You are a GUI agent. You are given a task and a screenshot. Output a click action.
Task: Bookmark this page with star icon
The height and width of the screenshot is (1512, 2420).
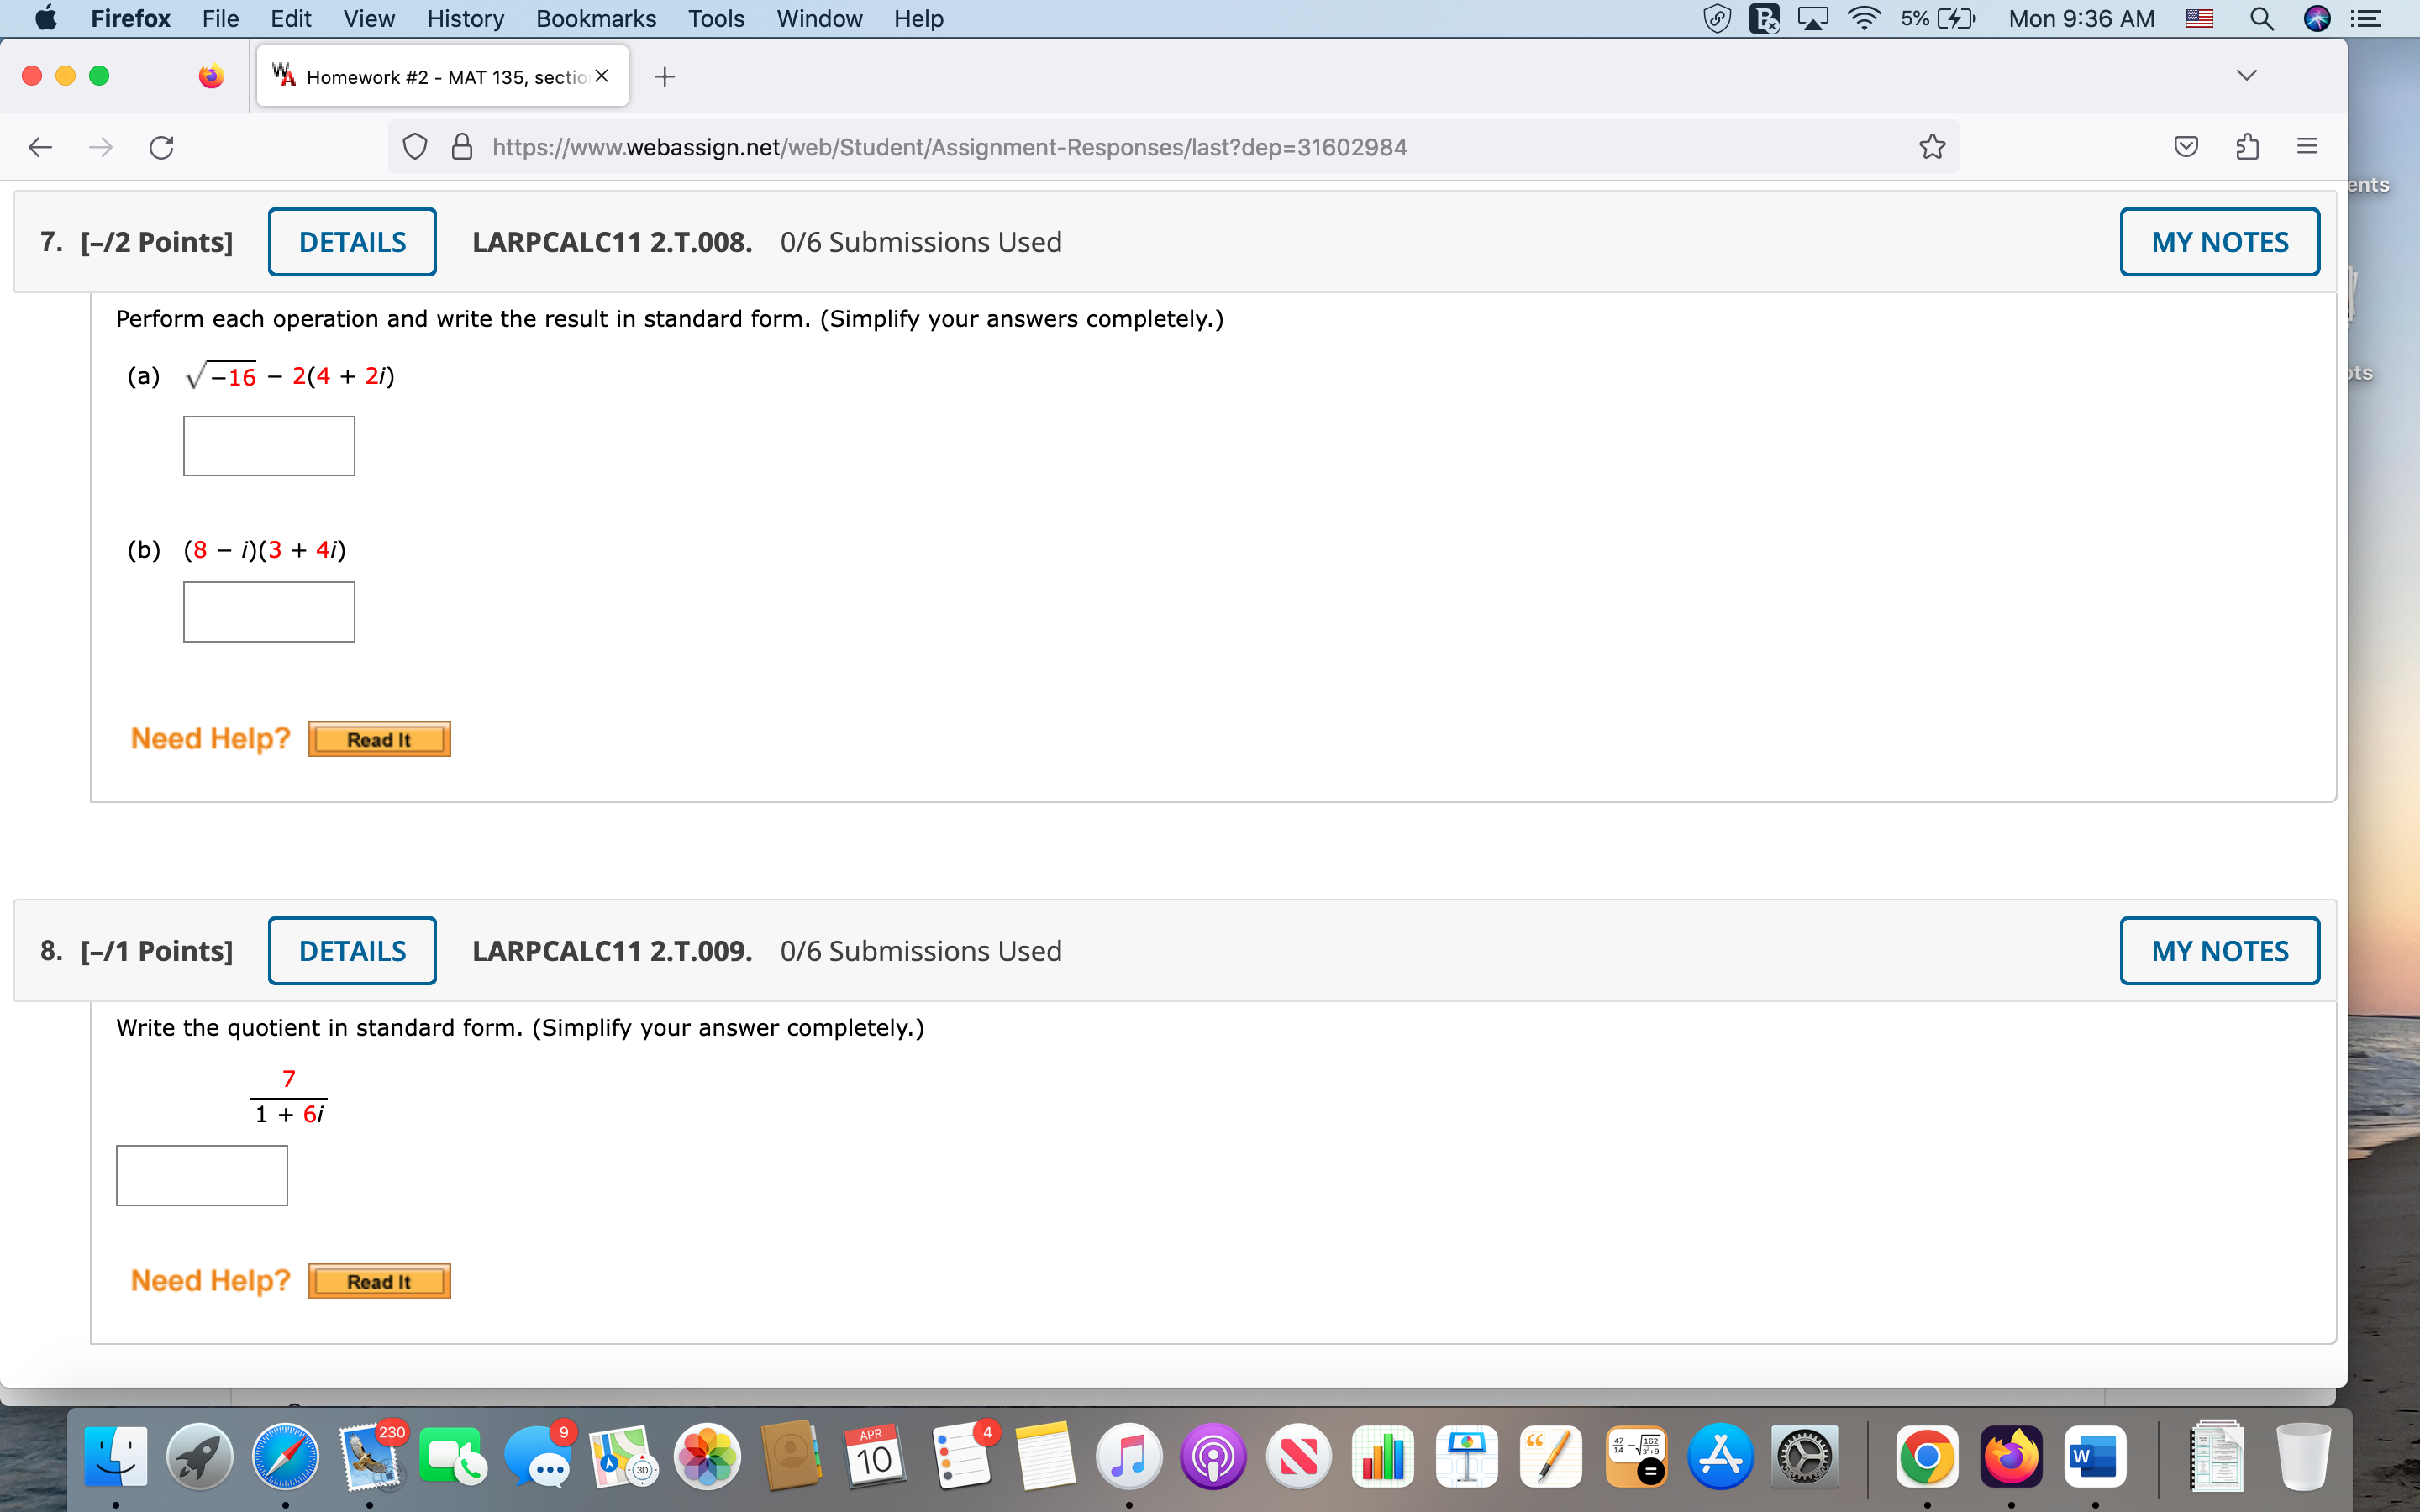coord(1932,147)
